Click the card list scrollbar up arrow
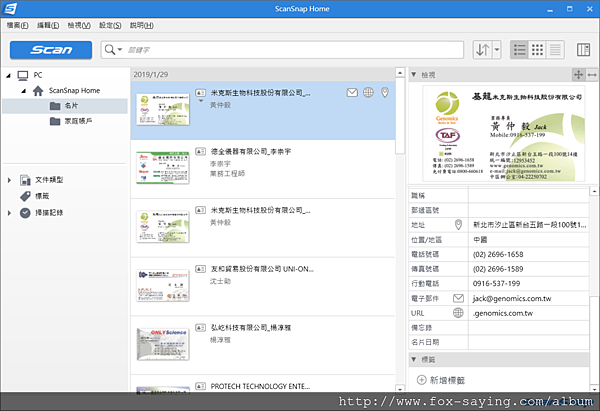 pos(400,72)
